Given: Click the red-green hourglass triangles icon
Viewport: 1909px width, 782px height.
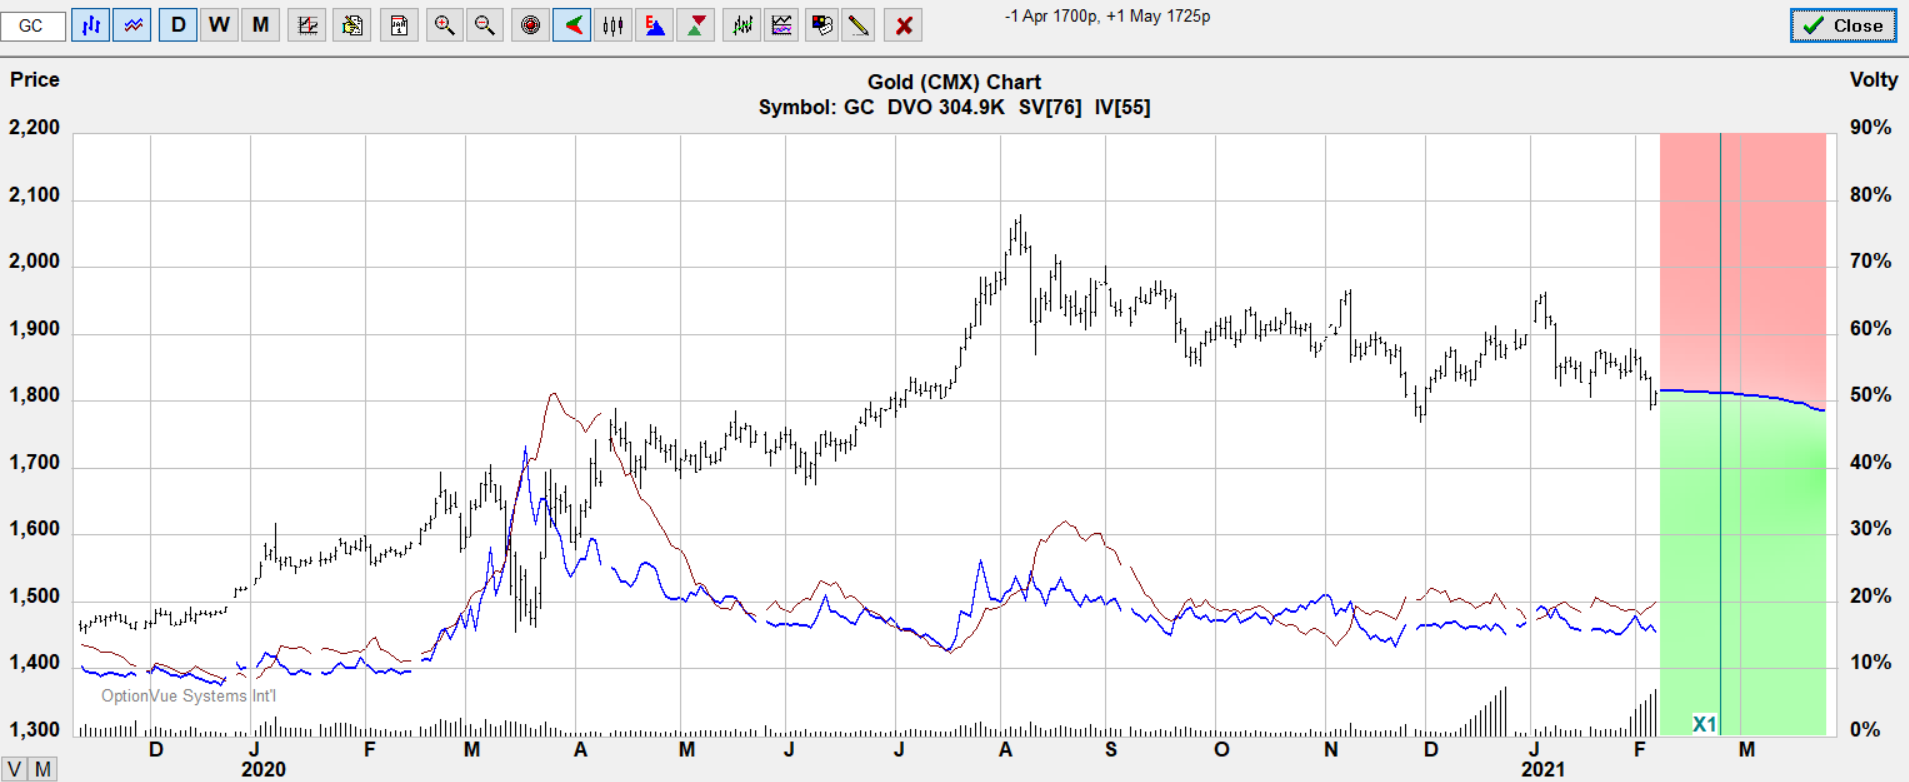Looking at the screenshot, I should tap(696, 26).
